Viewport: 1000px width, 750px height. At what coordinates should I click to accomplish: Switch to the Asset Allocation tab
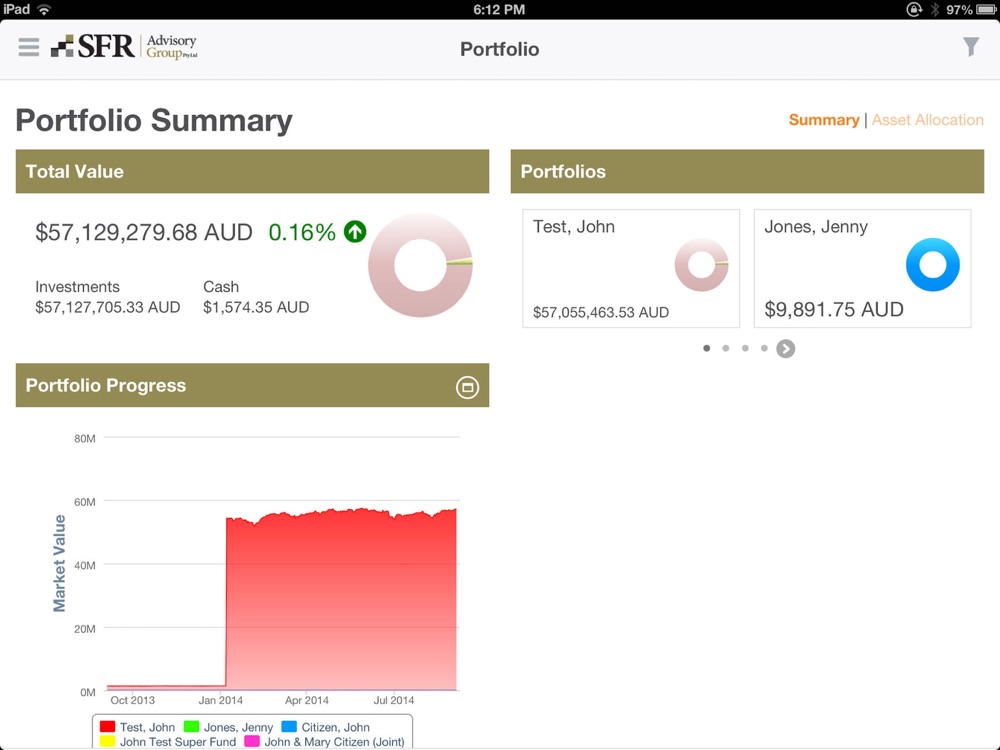[927, 120]
